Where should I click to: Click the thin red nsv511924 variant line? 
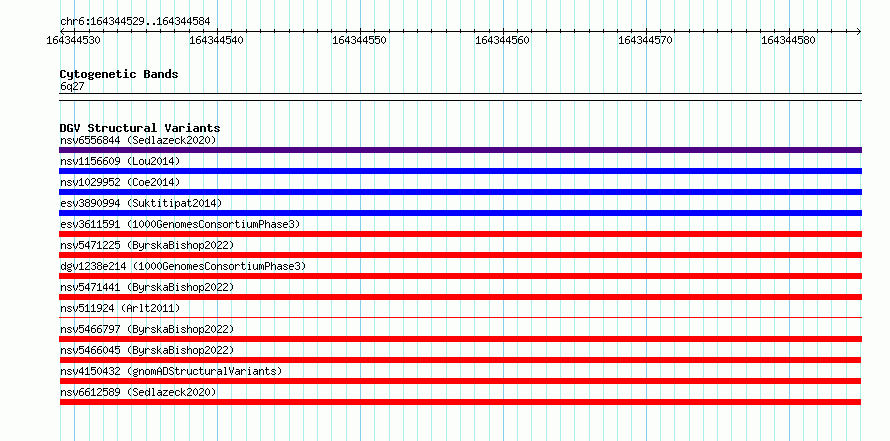(460, 318)
